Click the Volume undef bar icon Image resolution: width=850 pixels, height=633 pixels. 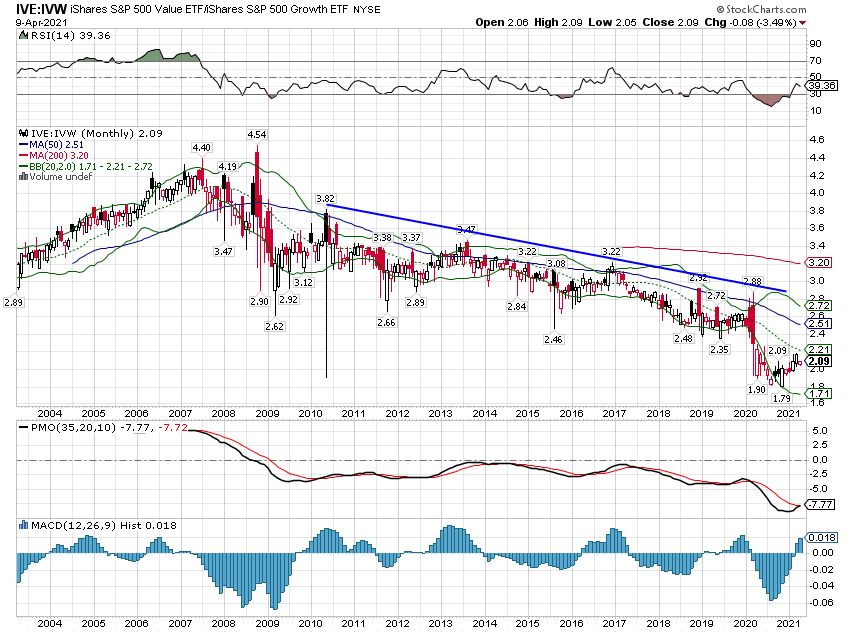pyautogui.click(x=23, y=177)
